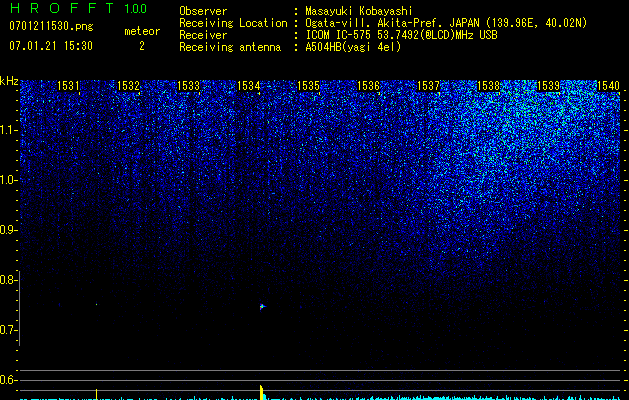
Task: Click the 1539 time marker
Action: (548, 85)
